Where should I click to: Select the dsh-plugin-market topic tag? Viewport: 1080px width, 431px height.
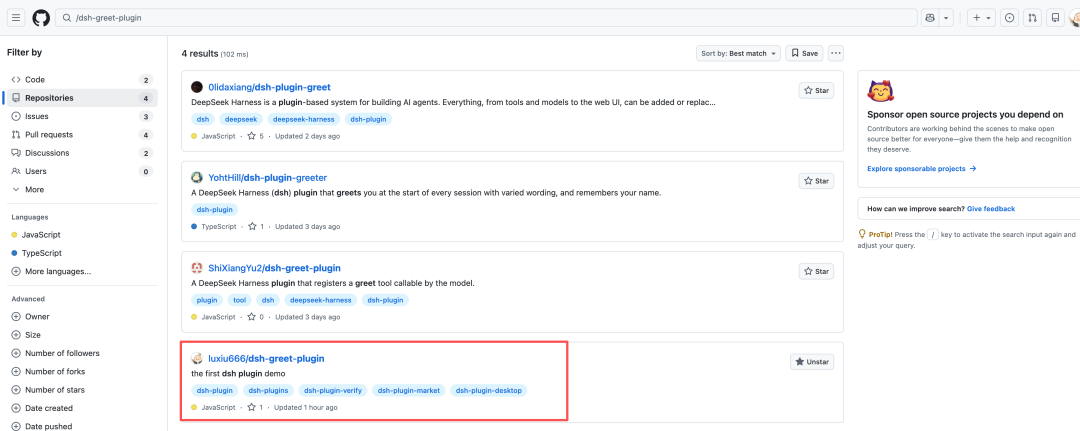click(x=409, y=390)
